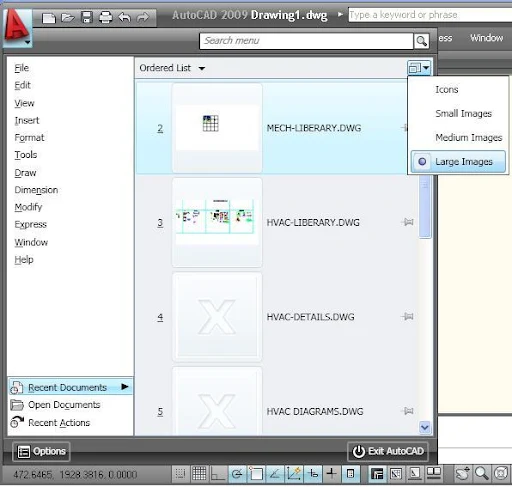512x487 pixels.
Task: Open the Ordered List dropdown
Action: 172,68
